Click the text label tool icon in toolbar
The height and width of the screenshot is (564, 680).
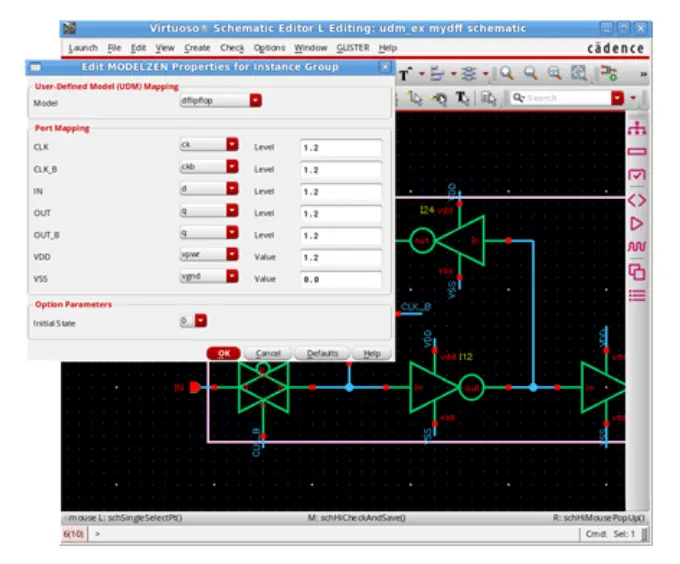click(404, 75)
